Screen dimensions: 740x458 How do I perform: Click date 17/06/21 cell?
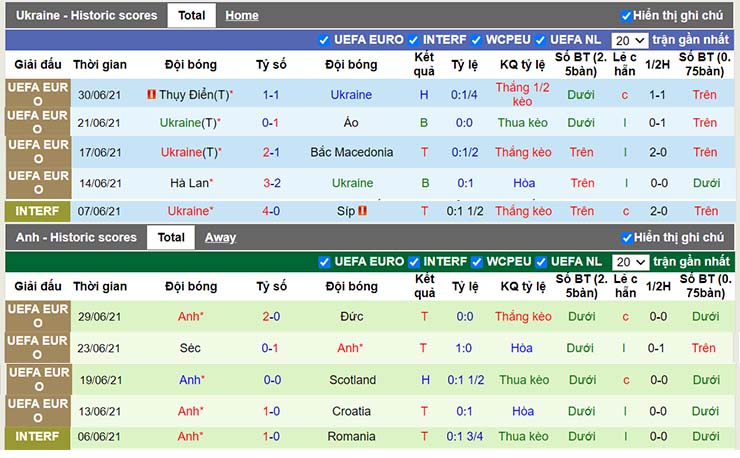coord(100,153)
